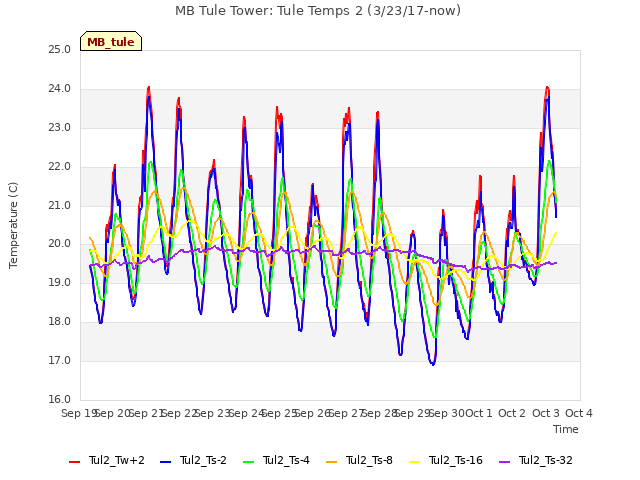
Task: Click the 16.0 y-axis tick label
Action: (60, 399)
